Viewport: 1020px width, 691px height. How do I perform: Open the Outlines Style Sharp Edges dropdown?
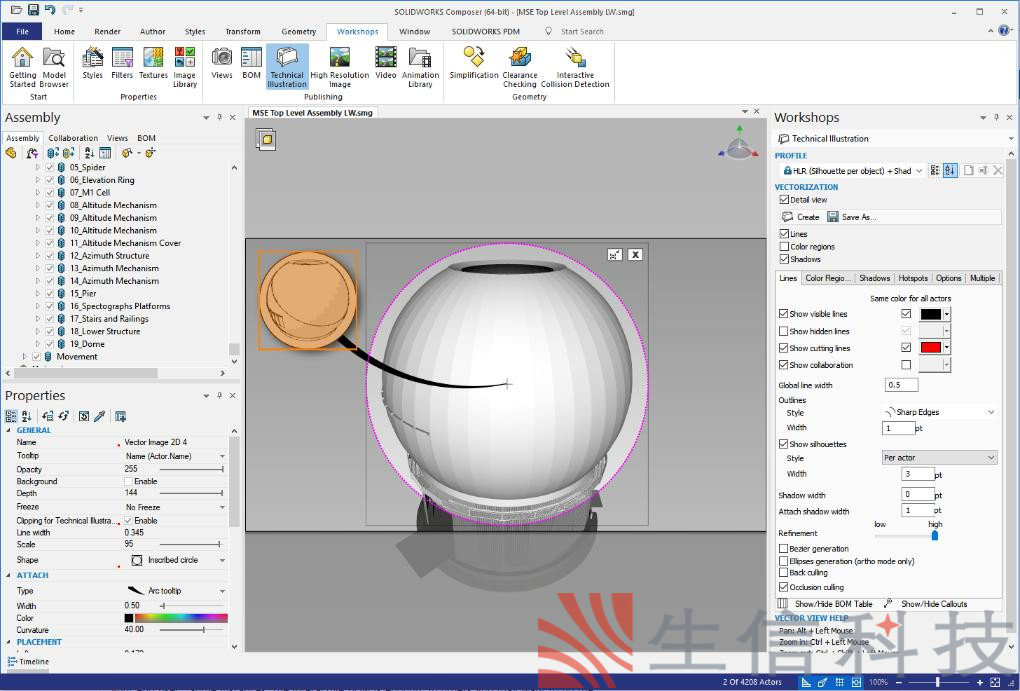click(939, 412)
